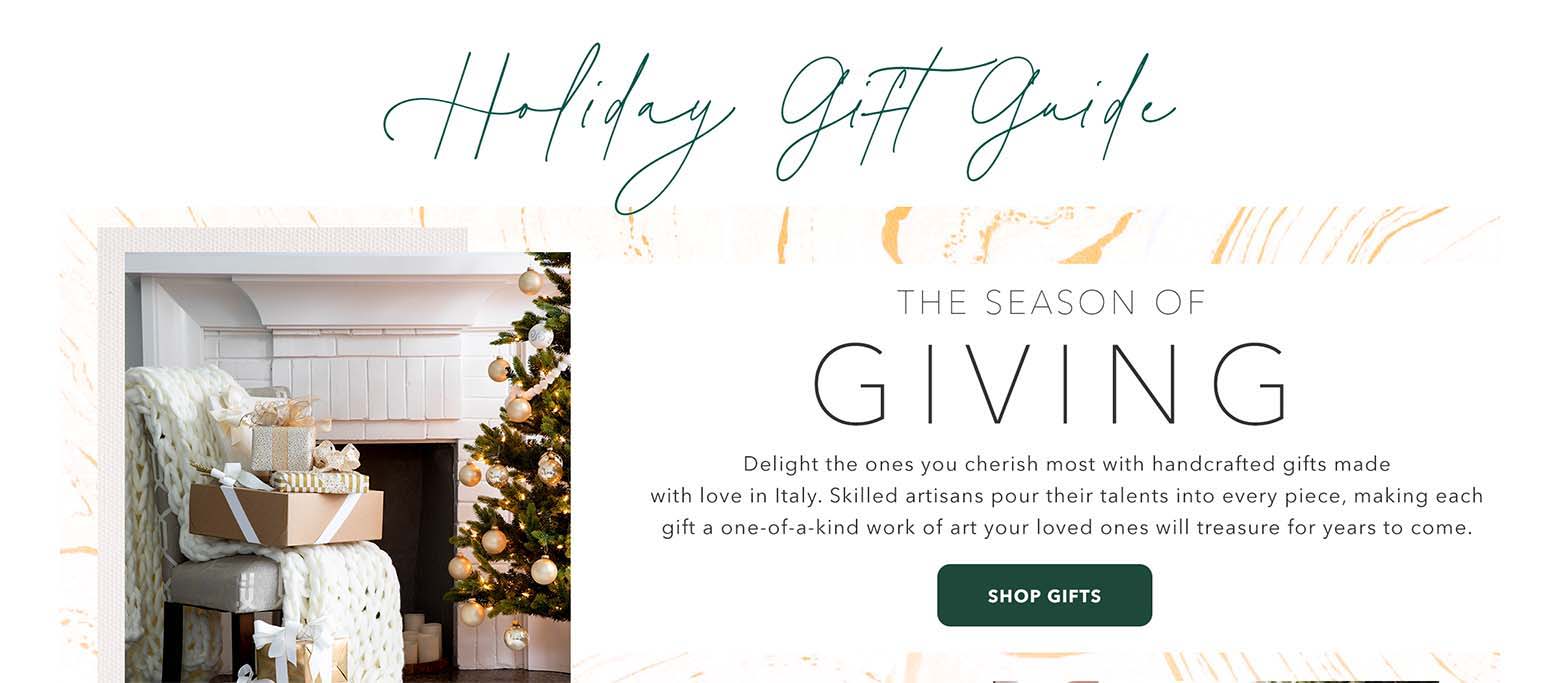Click the gold ornament at the top of the tree
Screen dimensions: 1560x683
click(x=530, y=282)
